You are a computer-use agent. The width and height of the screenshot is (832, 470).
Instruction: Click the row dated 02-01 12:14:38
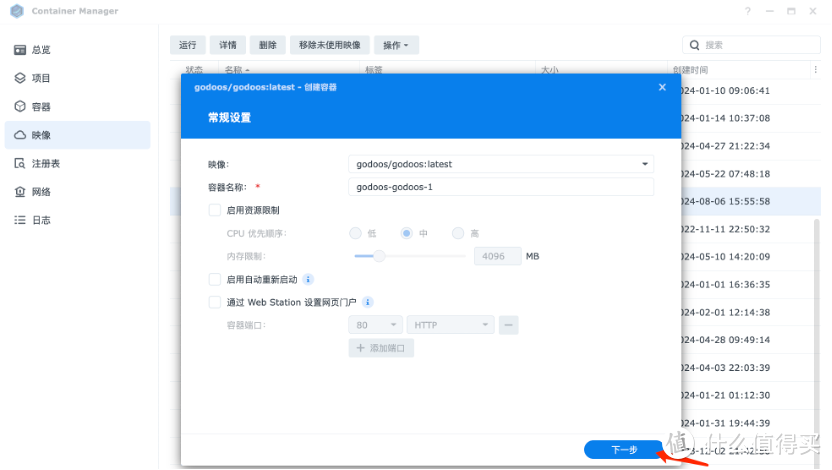[x=751, y=312]
